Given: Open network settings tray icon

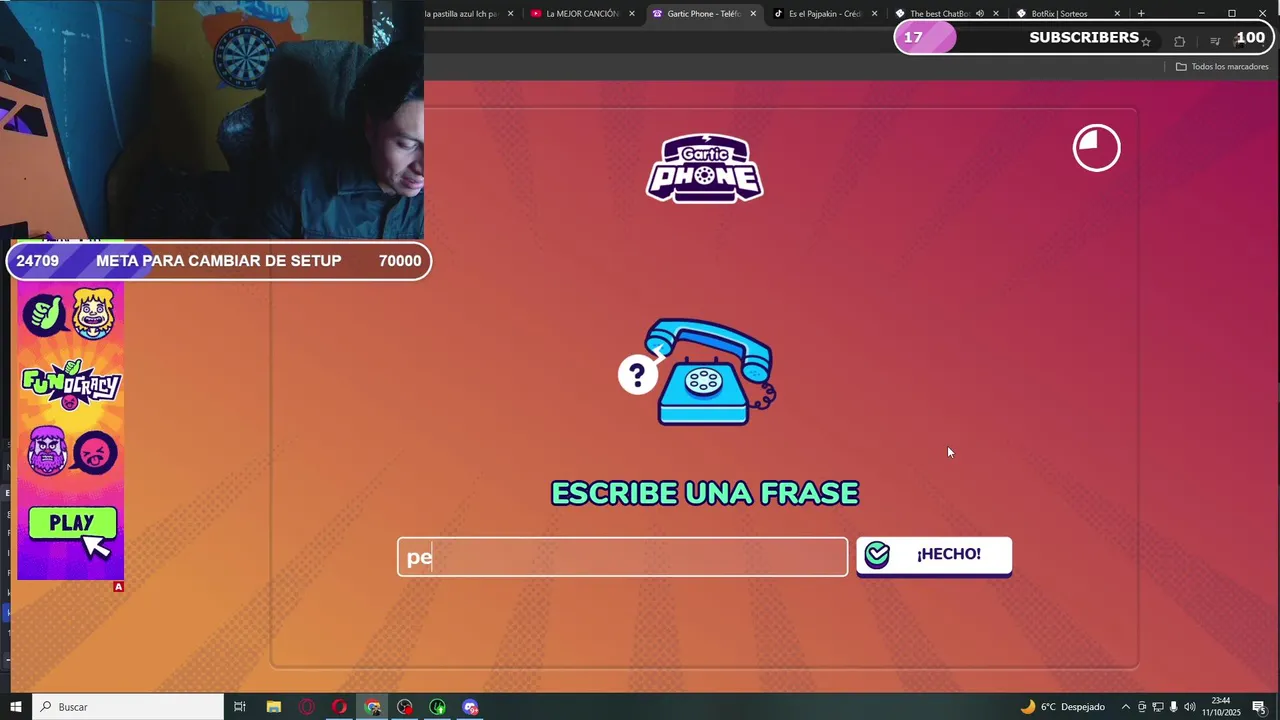Looking at the screenshot, I should (x=1158, y=707).
